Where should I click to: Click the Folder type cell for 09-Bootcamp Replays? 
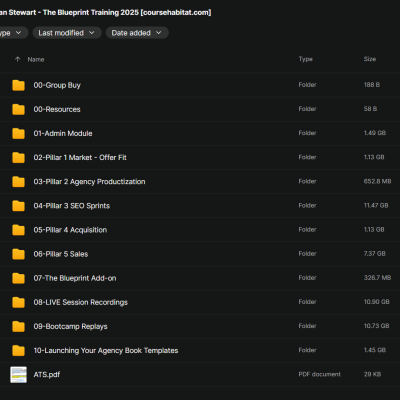[x=307, y=326]
